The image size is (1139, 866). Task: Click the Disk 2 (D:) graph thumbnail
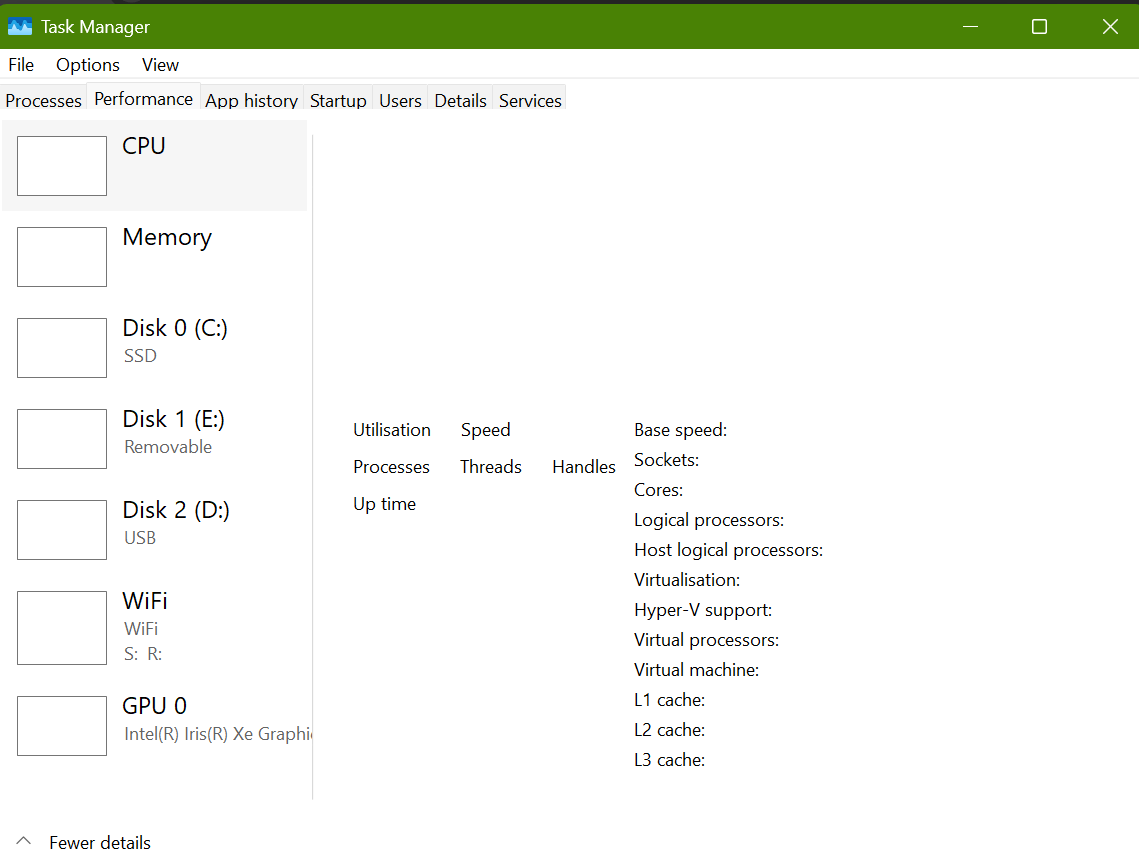pyautogui.click(x=62, y=530)
